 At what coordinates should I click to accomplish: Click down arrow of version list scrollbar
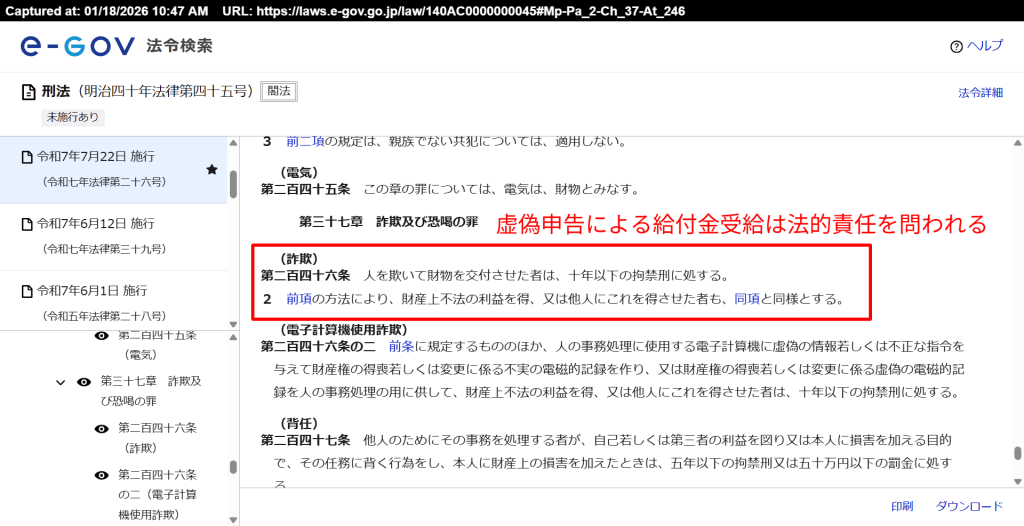[233, 324]
